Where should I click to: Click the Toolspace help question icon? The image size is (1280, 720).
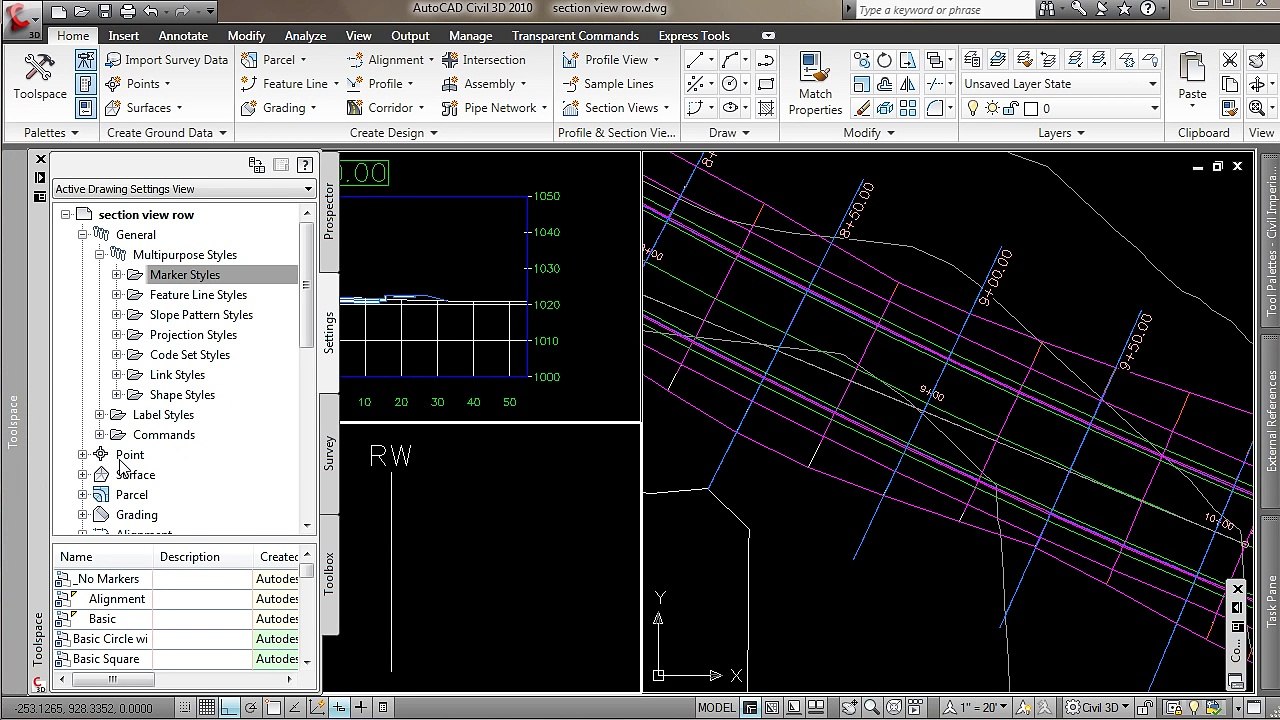pos(305,165)
